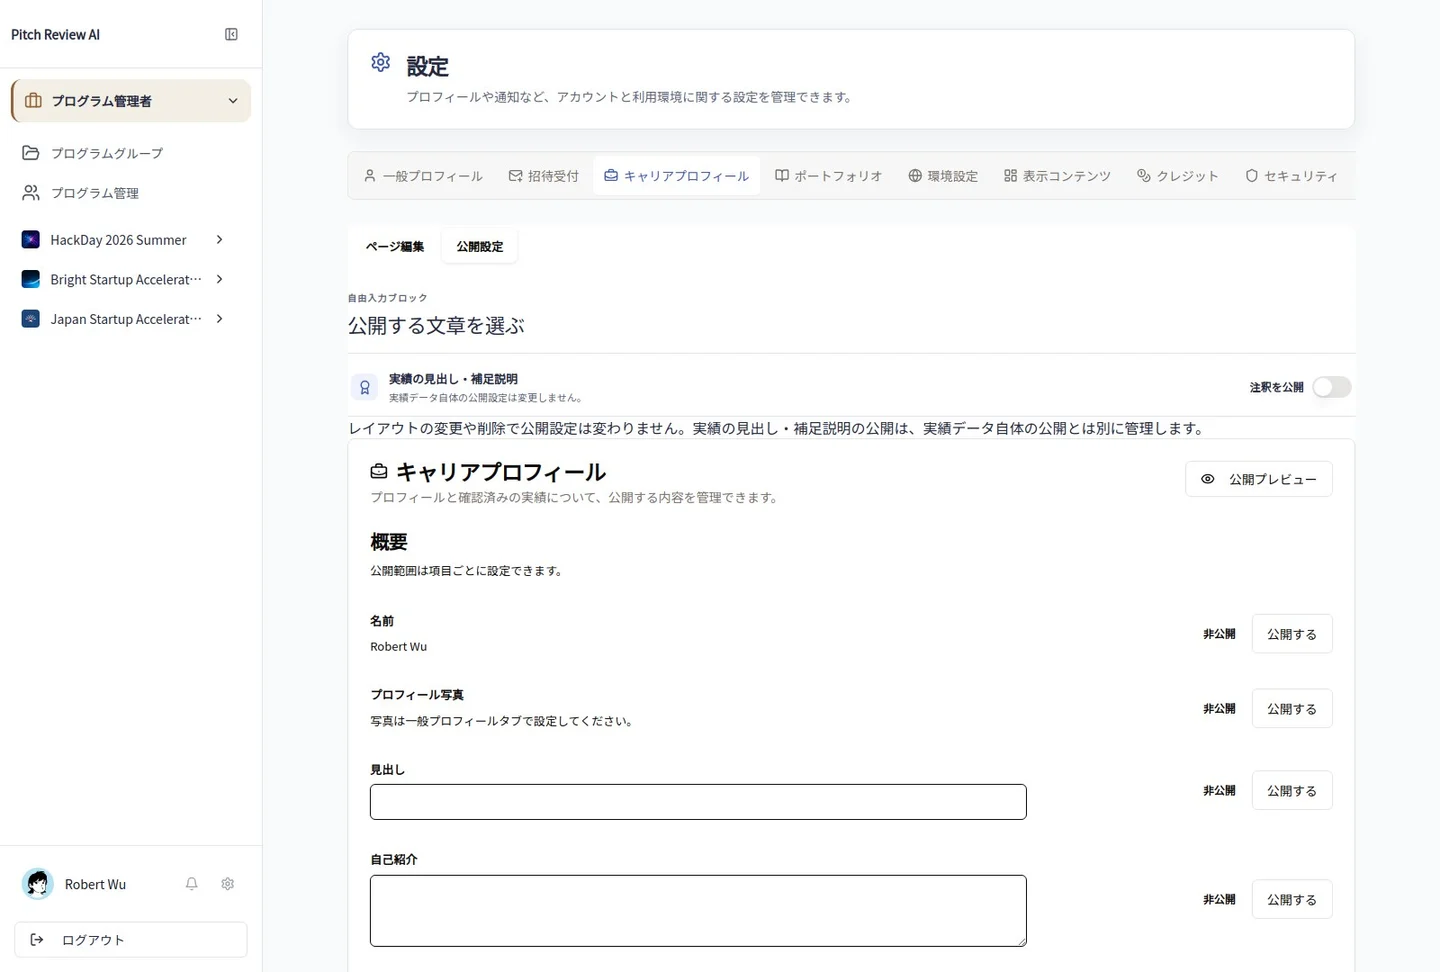This screenshot has width=1440, height=972.
Task: Click the gear icon beside the 設定 heading
Action: [380, 62]
